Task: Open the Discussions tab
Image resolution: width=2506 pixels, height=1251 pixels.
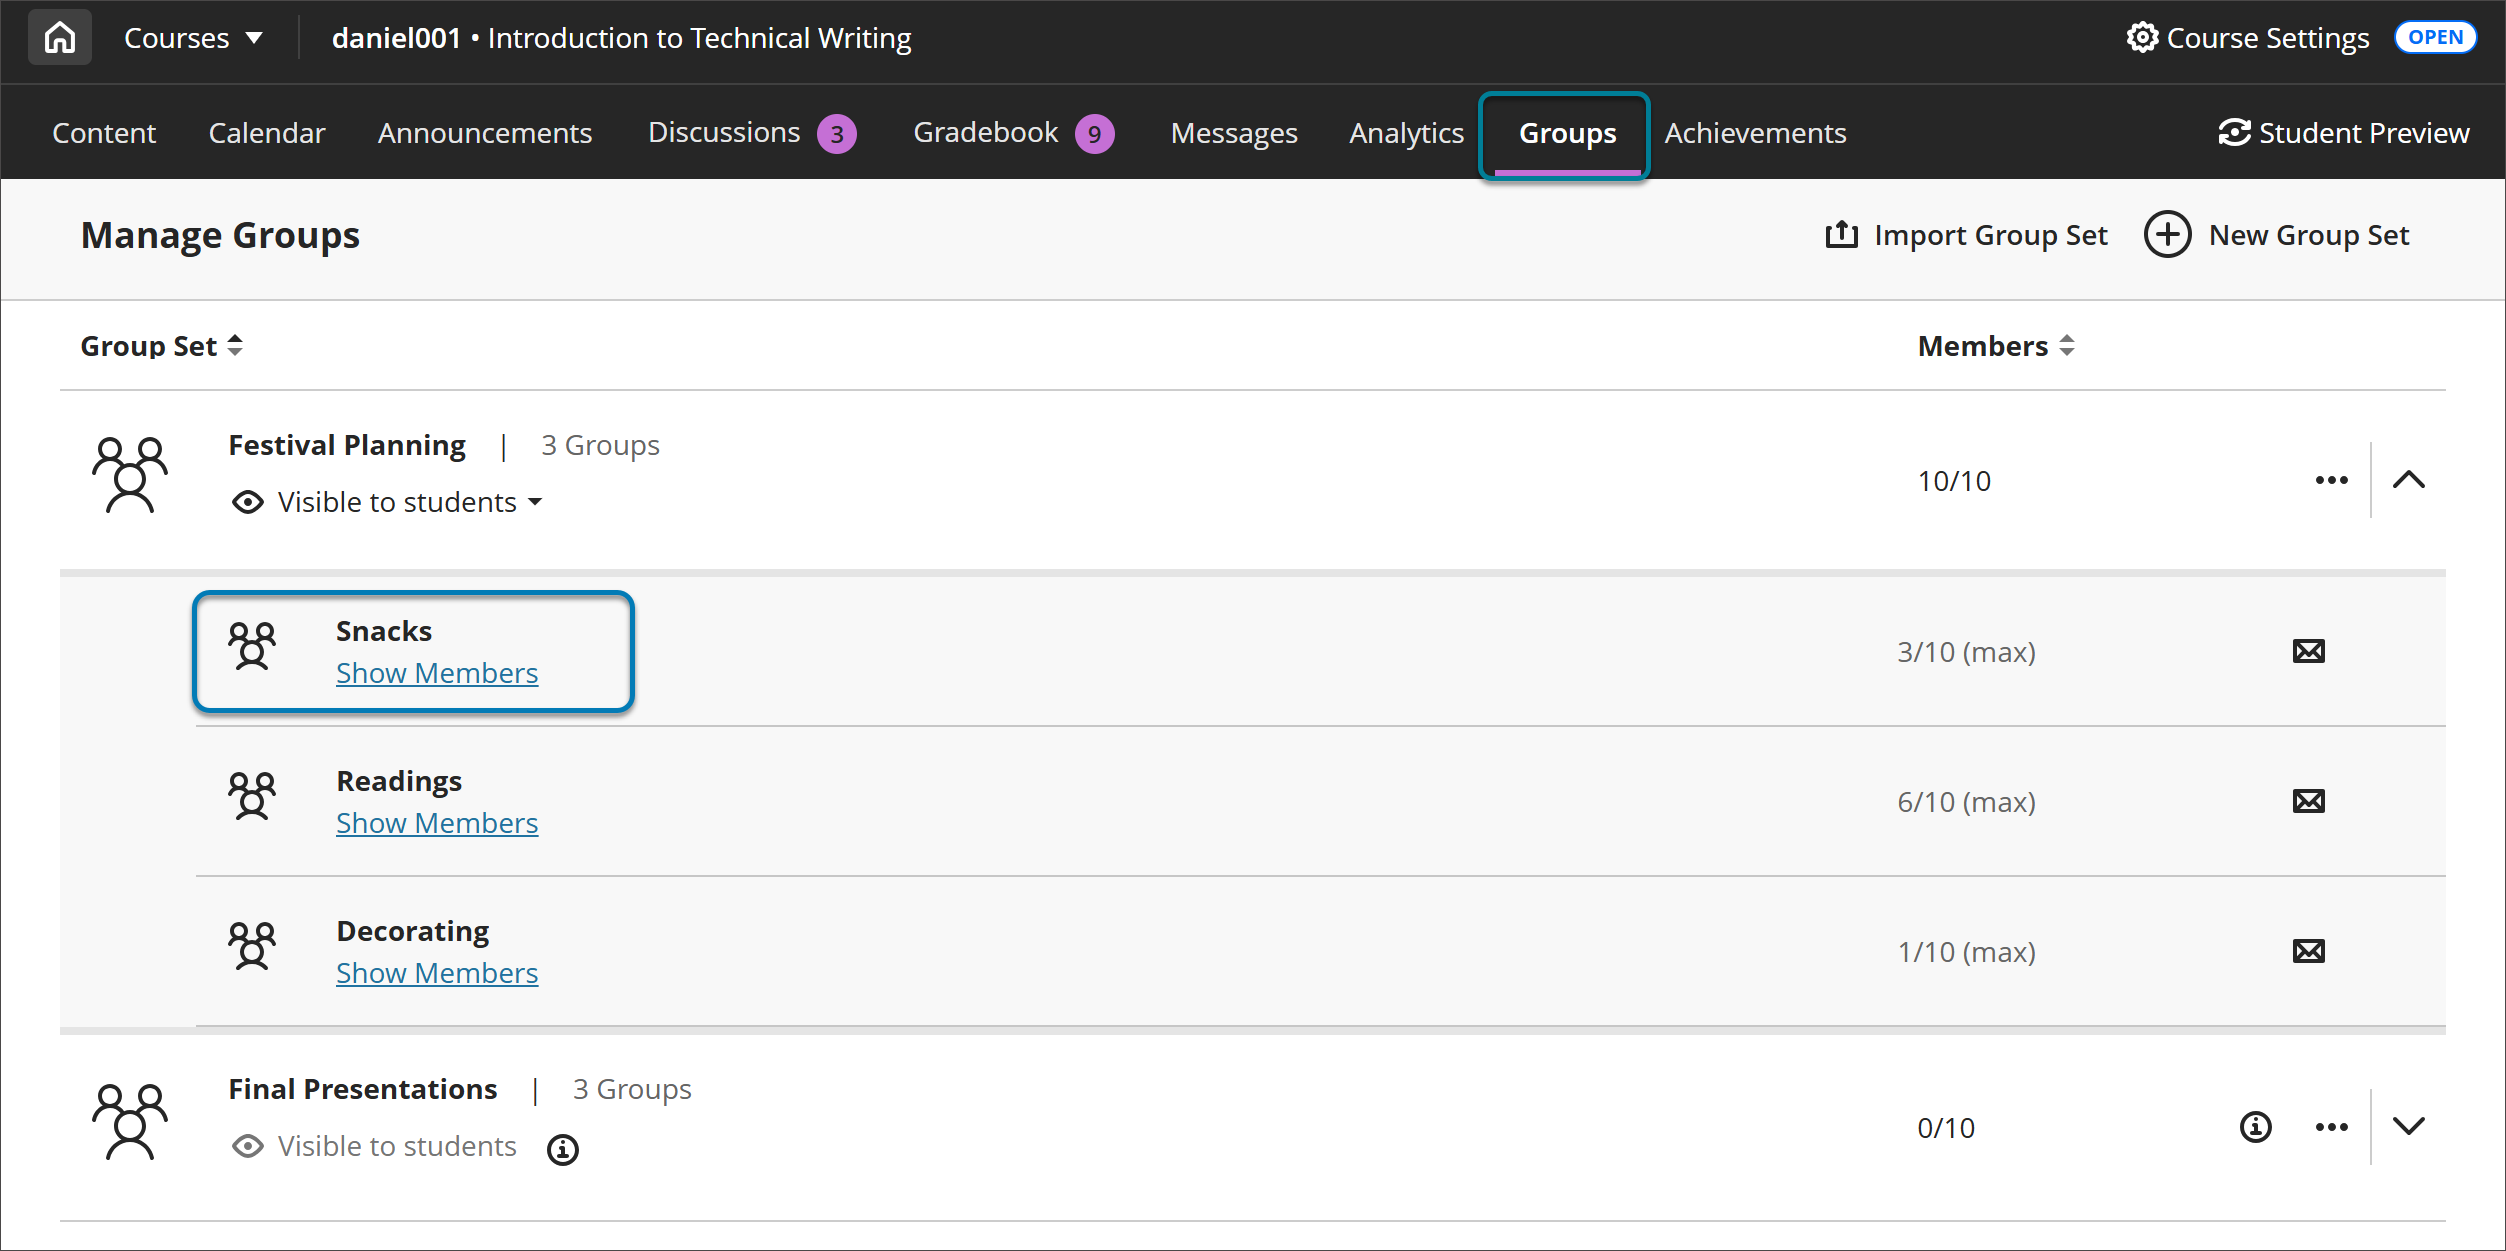Action: 724,132
